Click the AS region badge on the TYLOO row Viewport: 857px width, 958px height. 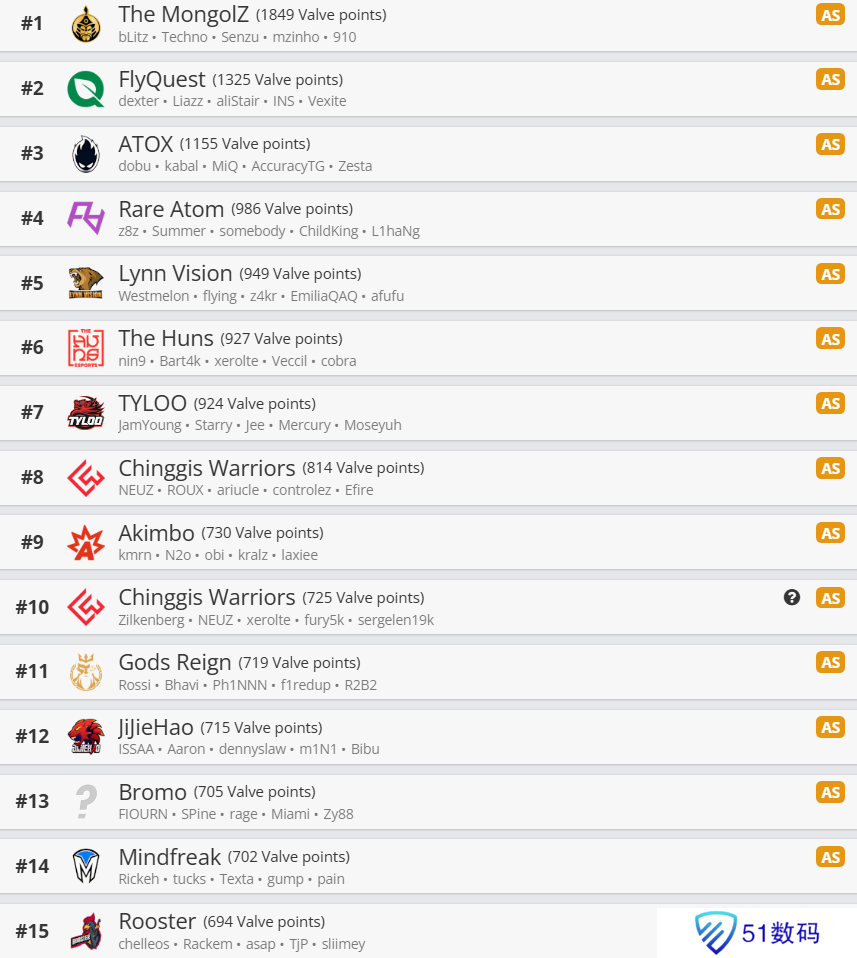(830, 403)
